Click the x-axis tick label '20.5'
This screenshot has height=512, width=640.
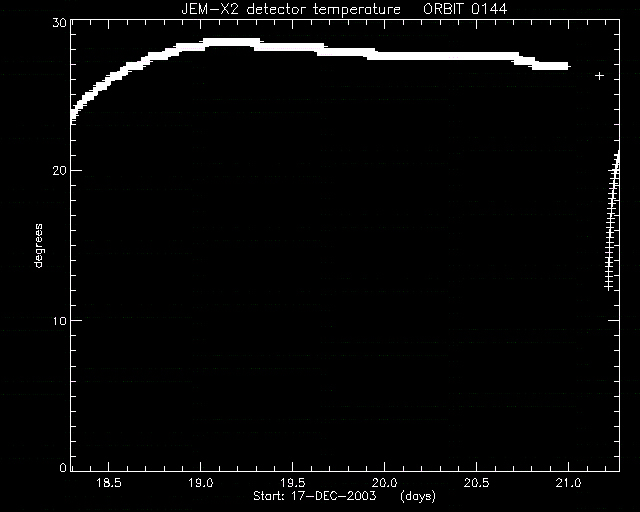point(476,483)
